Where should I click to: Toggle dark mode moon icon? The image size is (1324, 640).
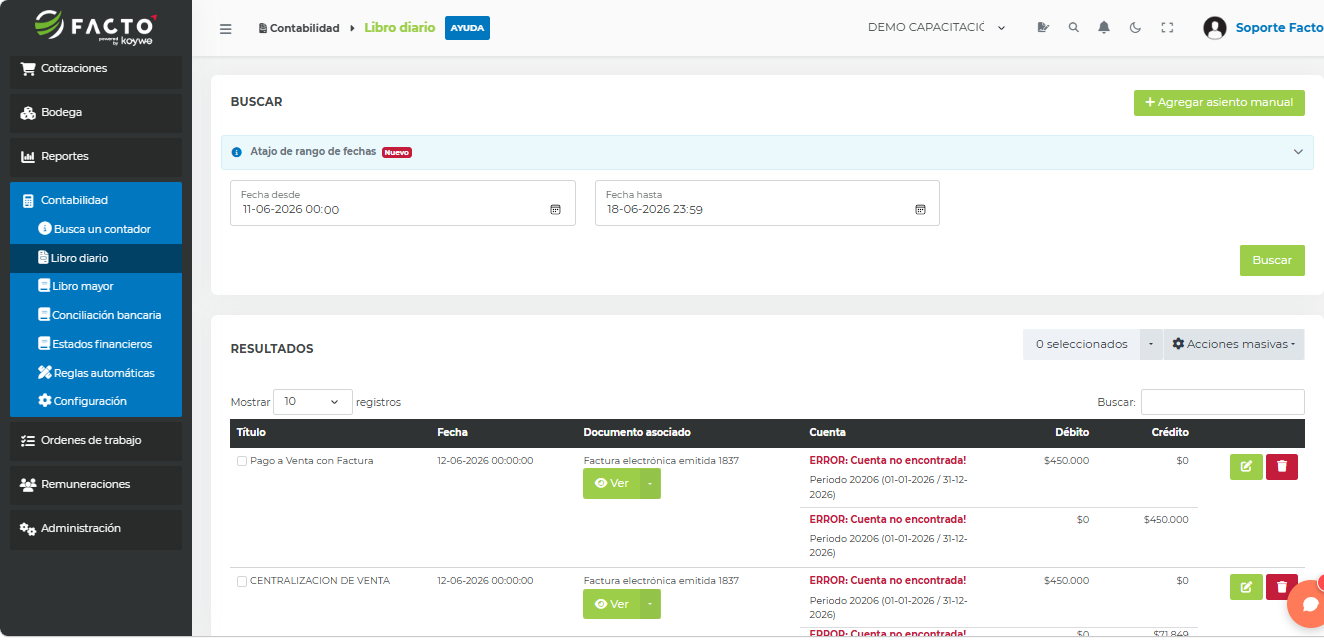(x=1135, y=28)
